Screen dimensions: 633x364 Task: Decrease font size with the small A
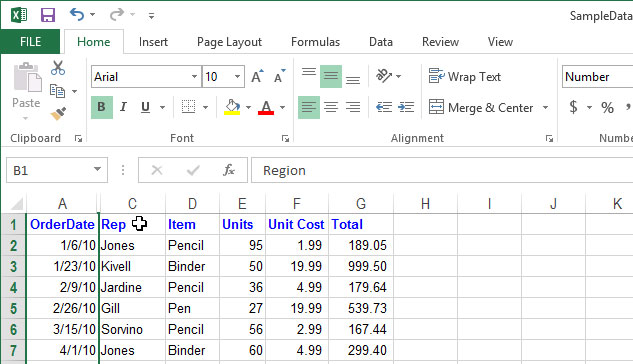pos(279,76)
